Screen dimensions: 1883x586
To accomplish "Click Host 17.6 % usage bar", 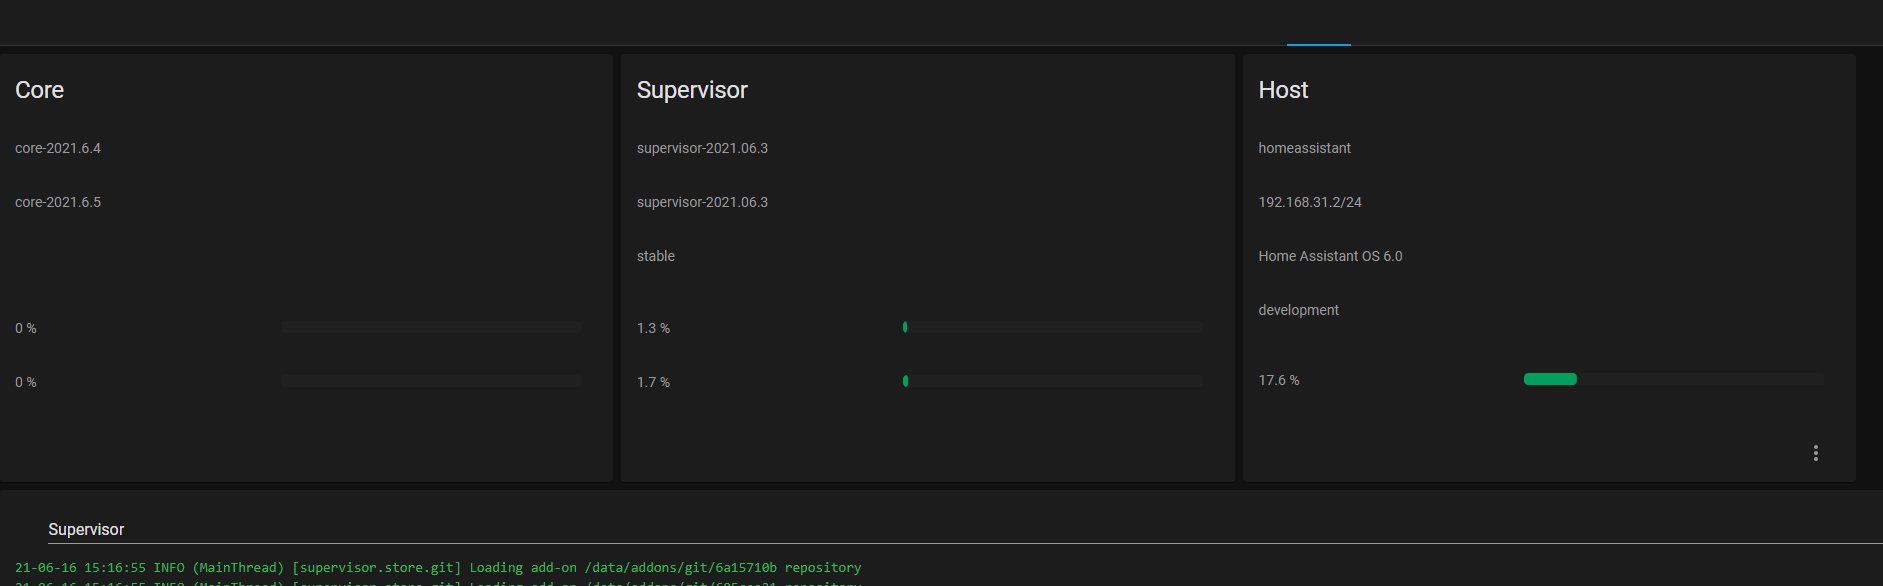I will click(x=1674, y=379).
